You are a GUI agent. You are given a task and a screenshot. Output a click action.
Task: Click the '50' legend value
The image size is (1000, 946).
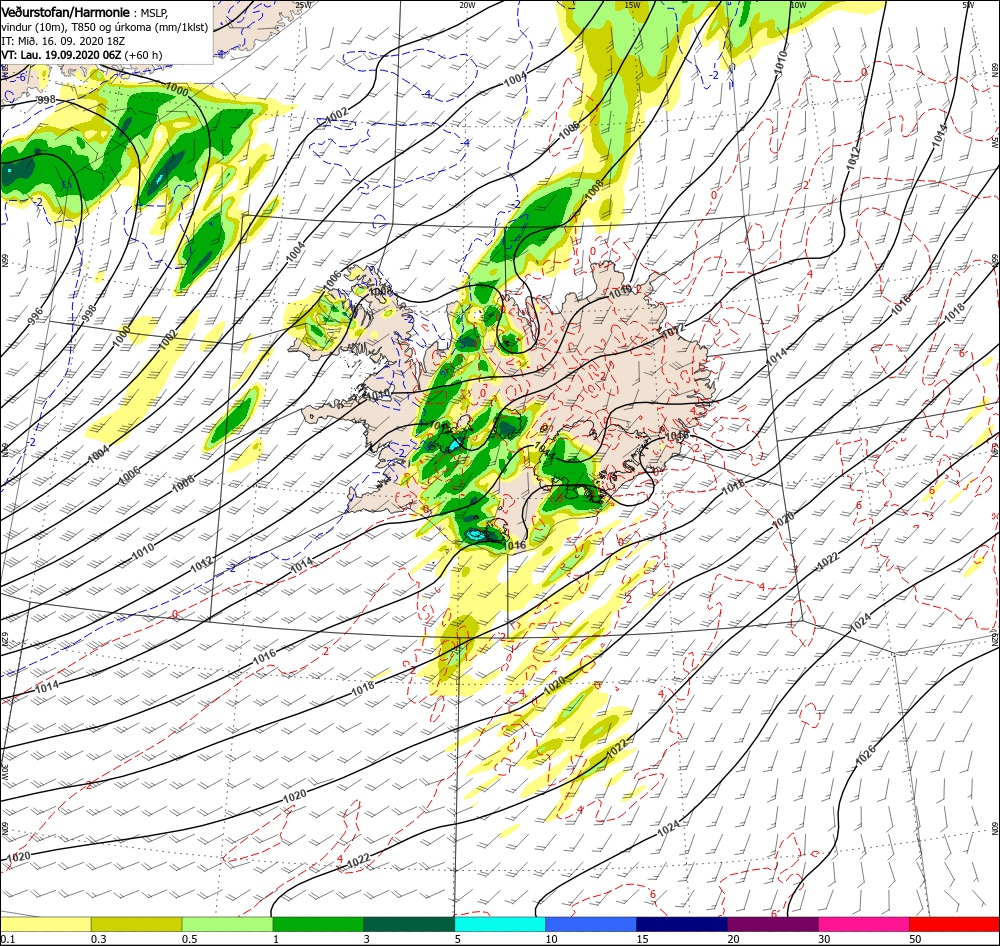(915, 939)
